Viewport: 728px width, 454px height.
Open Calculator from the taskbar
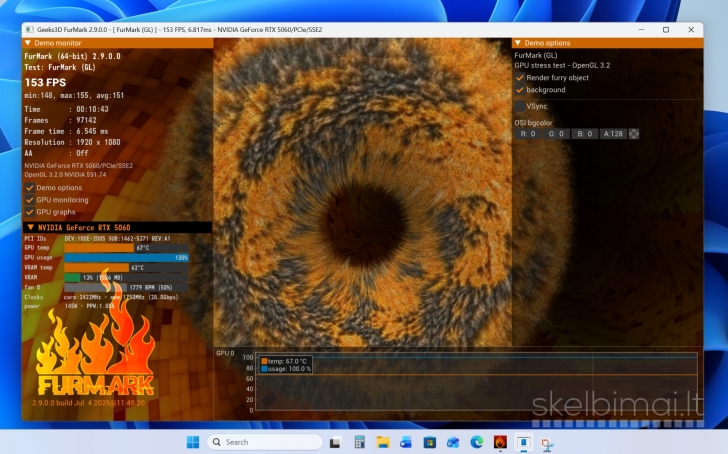coord(359,442)
